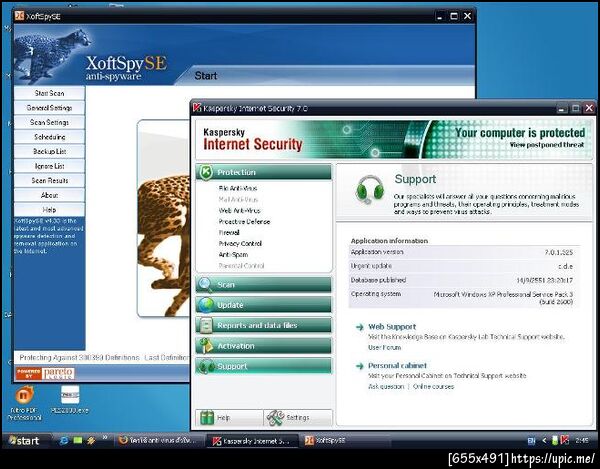This screenshot has width=600, height=469.
Task: Click the Kaspersky tray icon
Action: point(565,440)
